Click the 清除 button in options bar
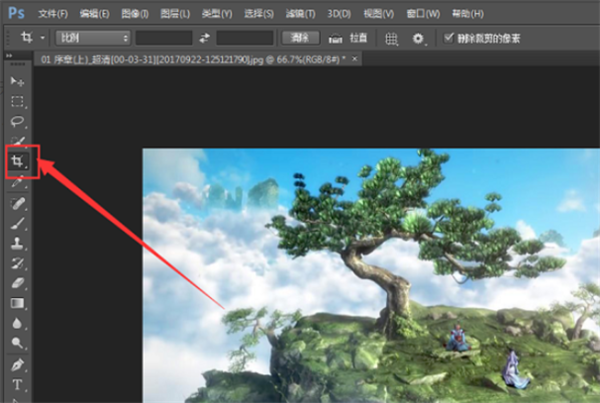This screenshot has width=600, height=403. tap(299, 37)
